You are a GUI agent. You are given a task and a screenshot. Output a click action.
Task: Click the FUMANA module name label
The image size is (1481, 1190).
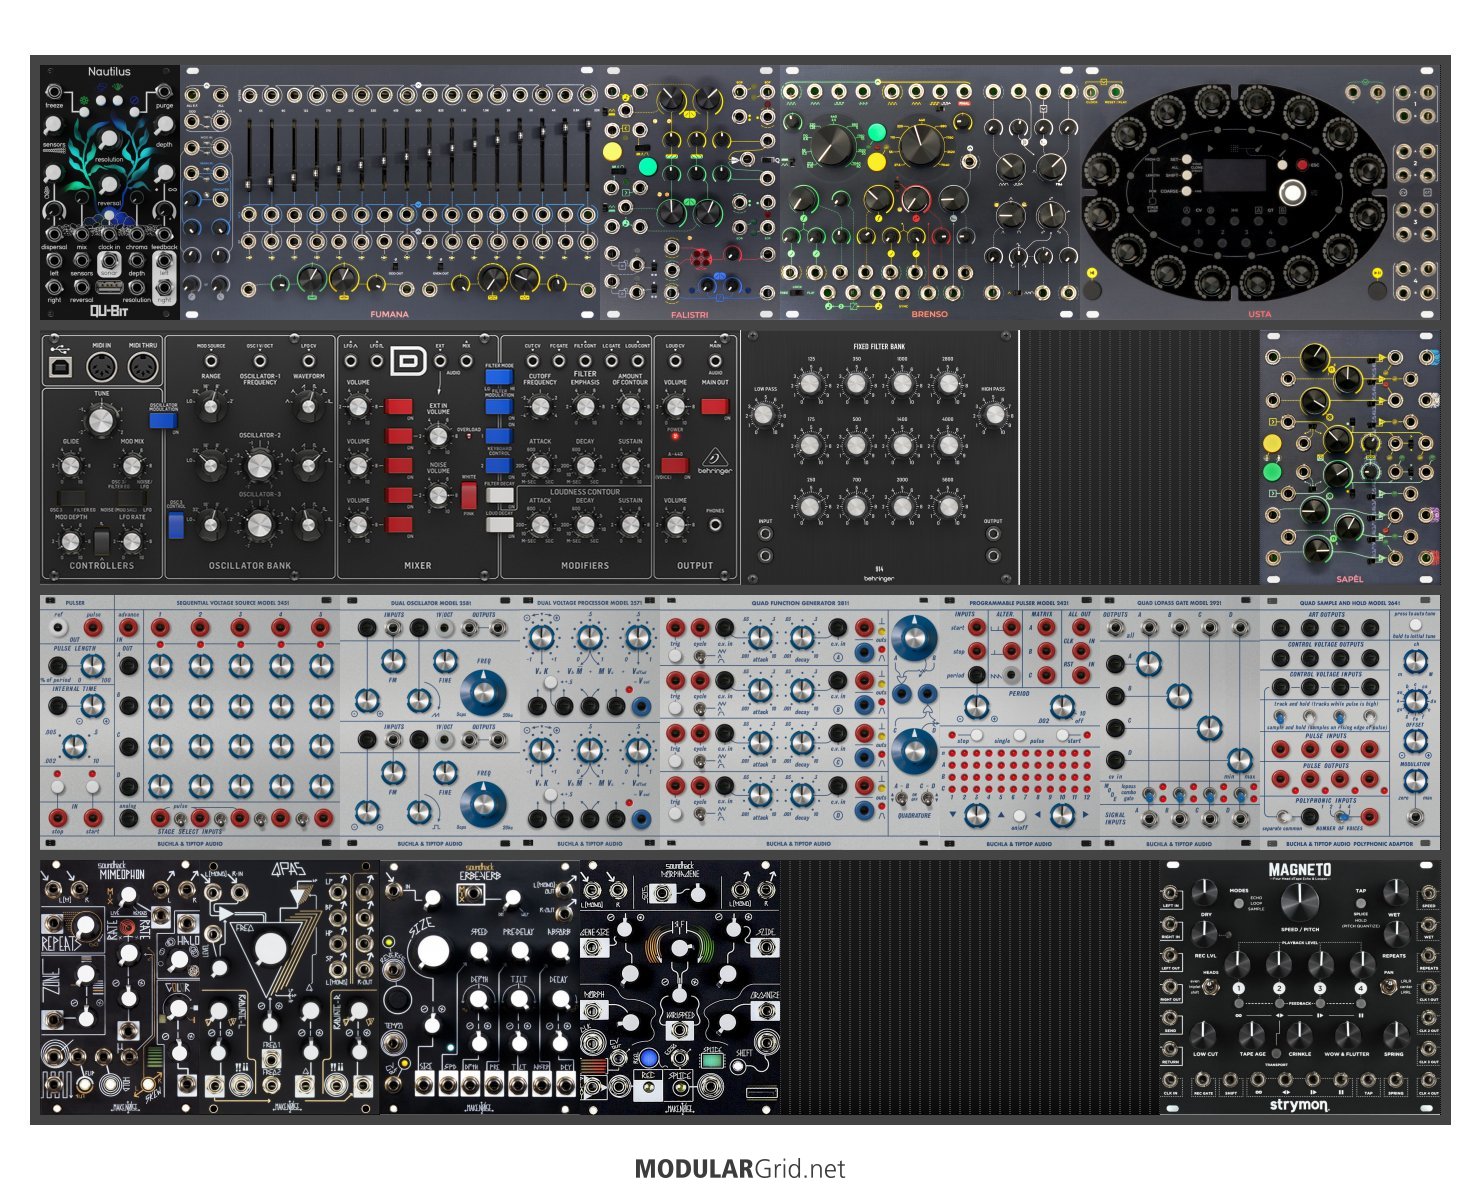click(389, 314)
